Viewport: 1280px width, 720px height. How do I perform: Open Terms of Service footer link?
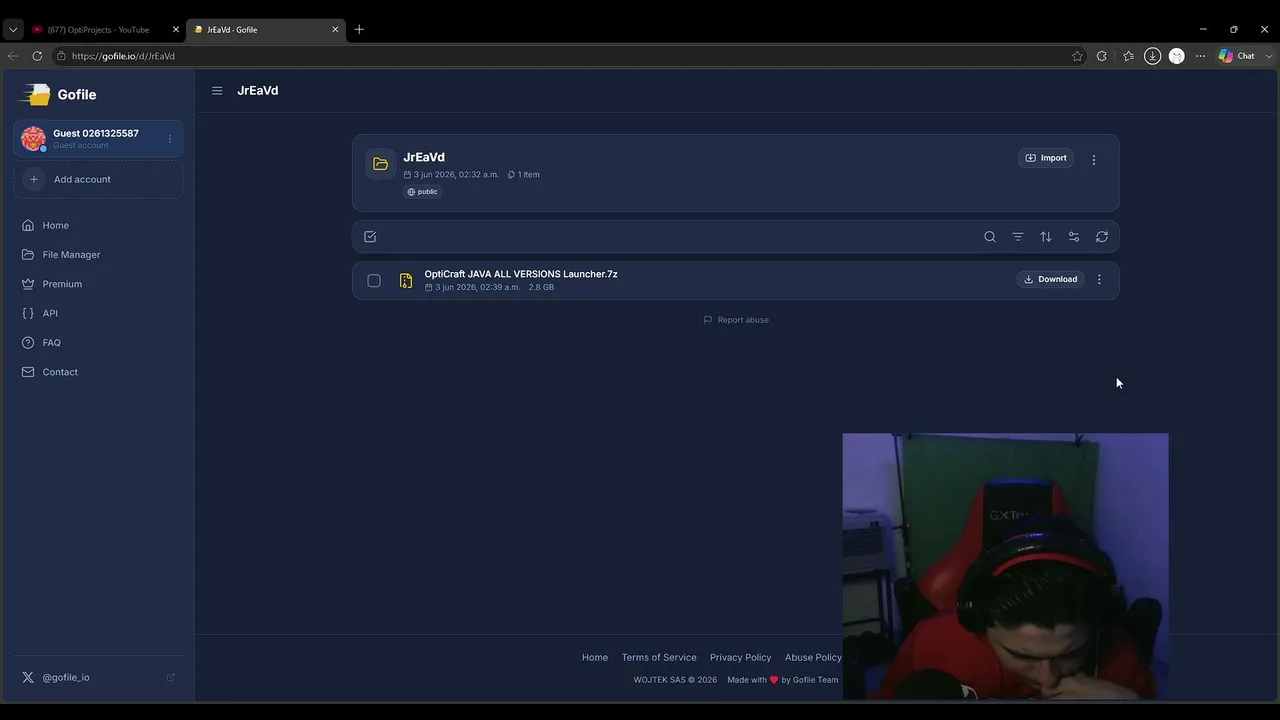659,657
